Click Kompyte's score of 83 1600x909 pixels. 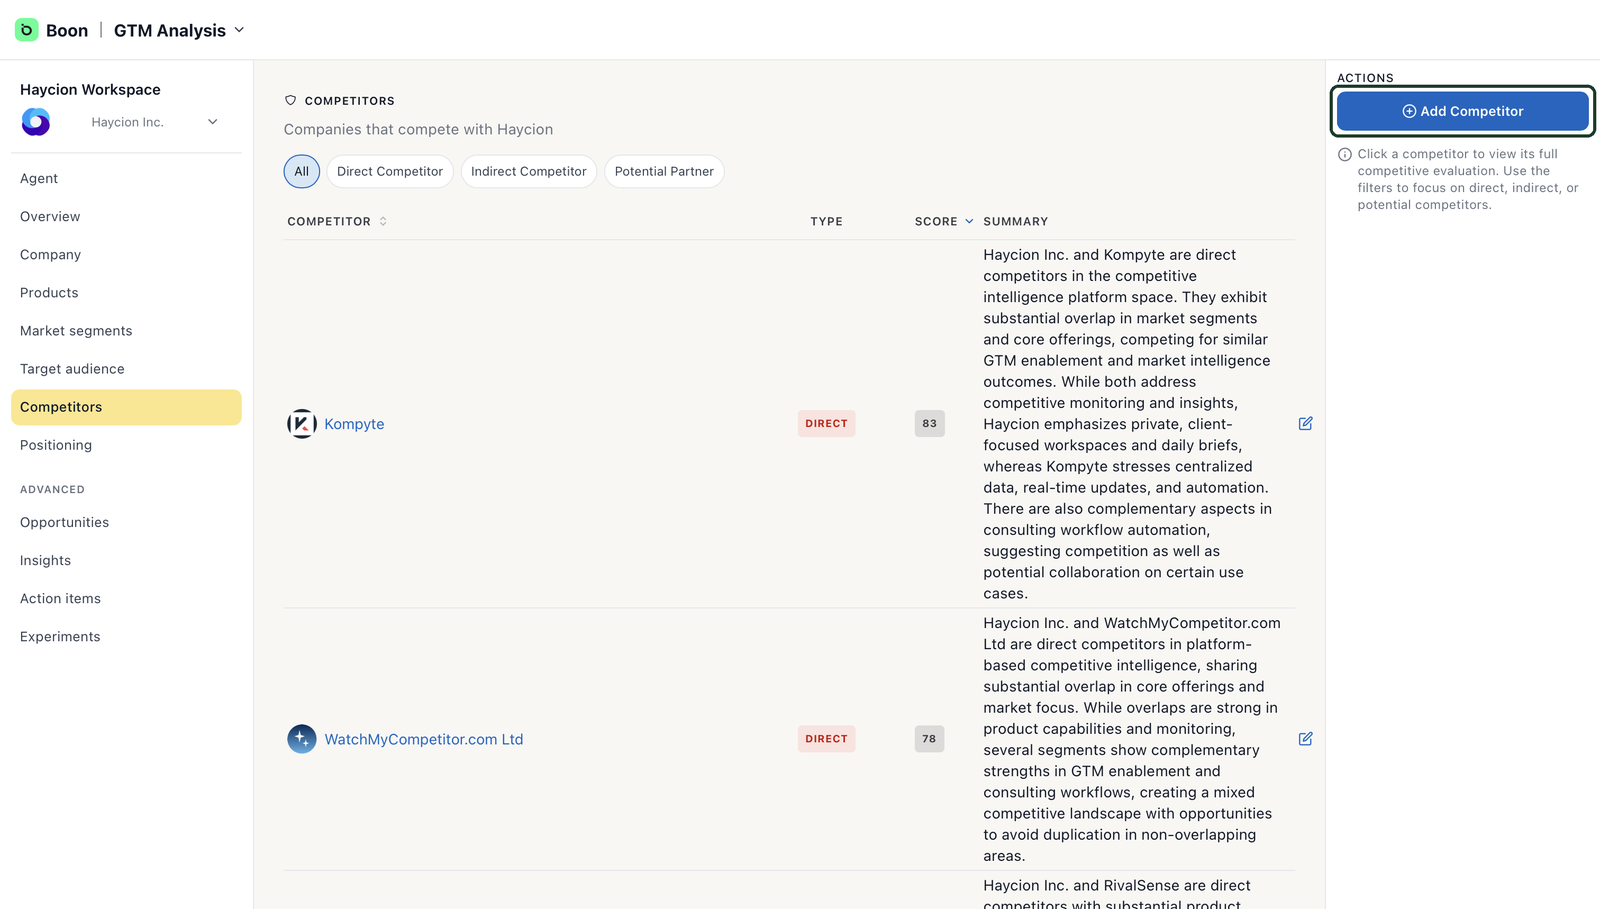click(929, 423)
